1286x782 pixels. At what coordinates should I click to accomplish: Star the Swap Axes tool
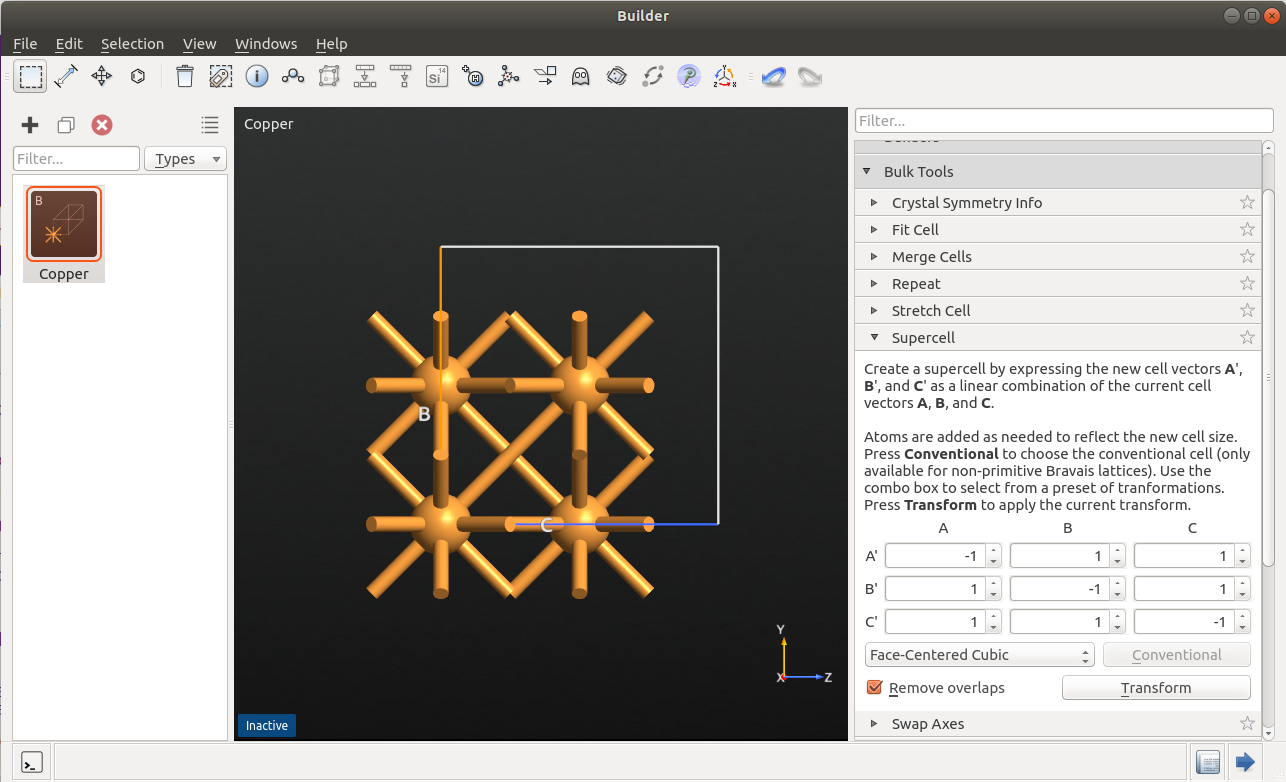(x=1247, y=723)
